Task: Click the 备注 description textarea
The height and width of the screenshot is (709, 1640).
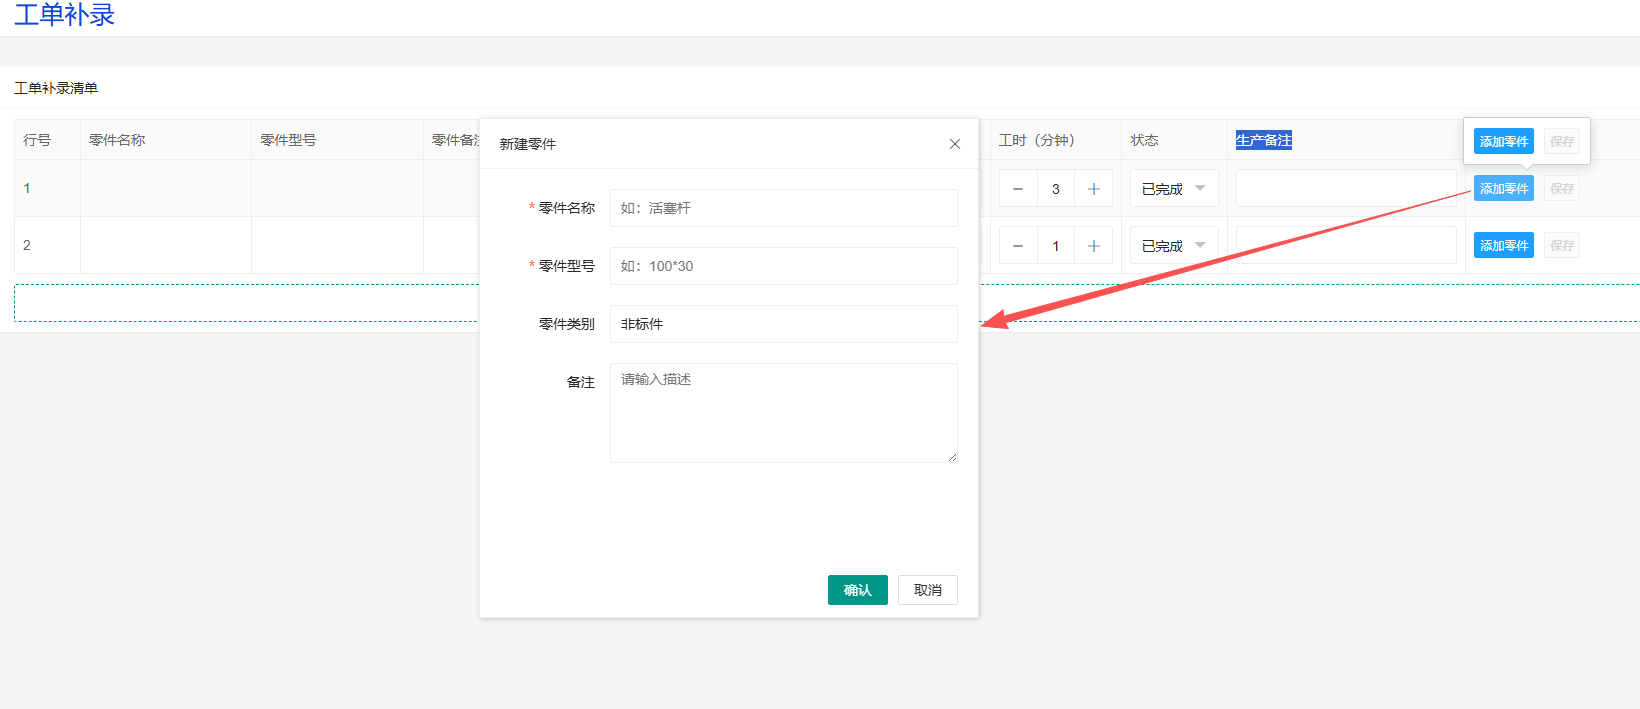Action: (x=784, y=413)
